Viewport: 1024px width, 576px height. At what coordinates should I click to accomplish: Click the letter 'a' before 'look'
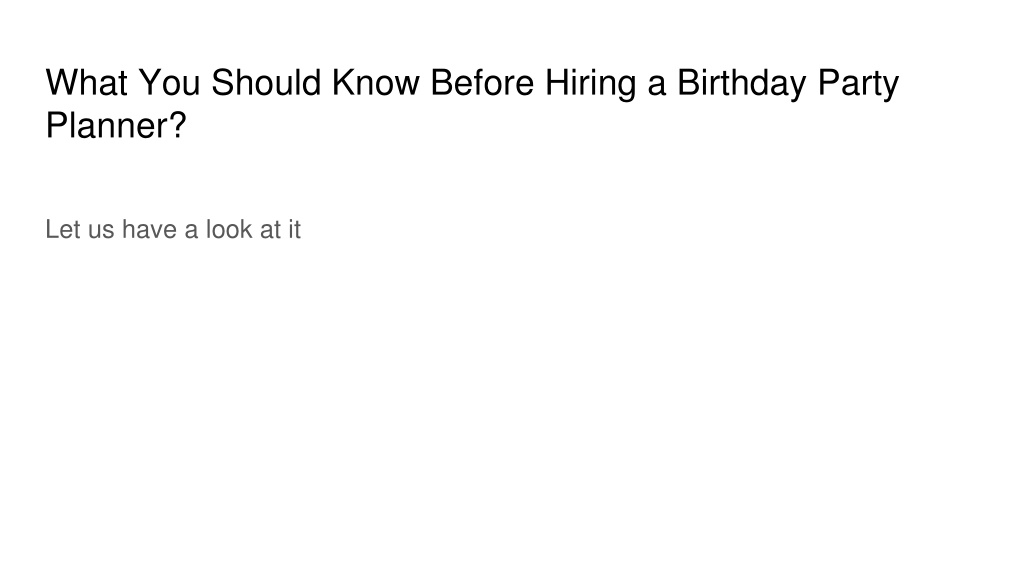pyautogui.click(x=191, y=232)
